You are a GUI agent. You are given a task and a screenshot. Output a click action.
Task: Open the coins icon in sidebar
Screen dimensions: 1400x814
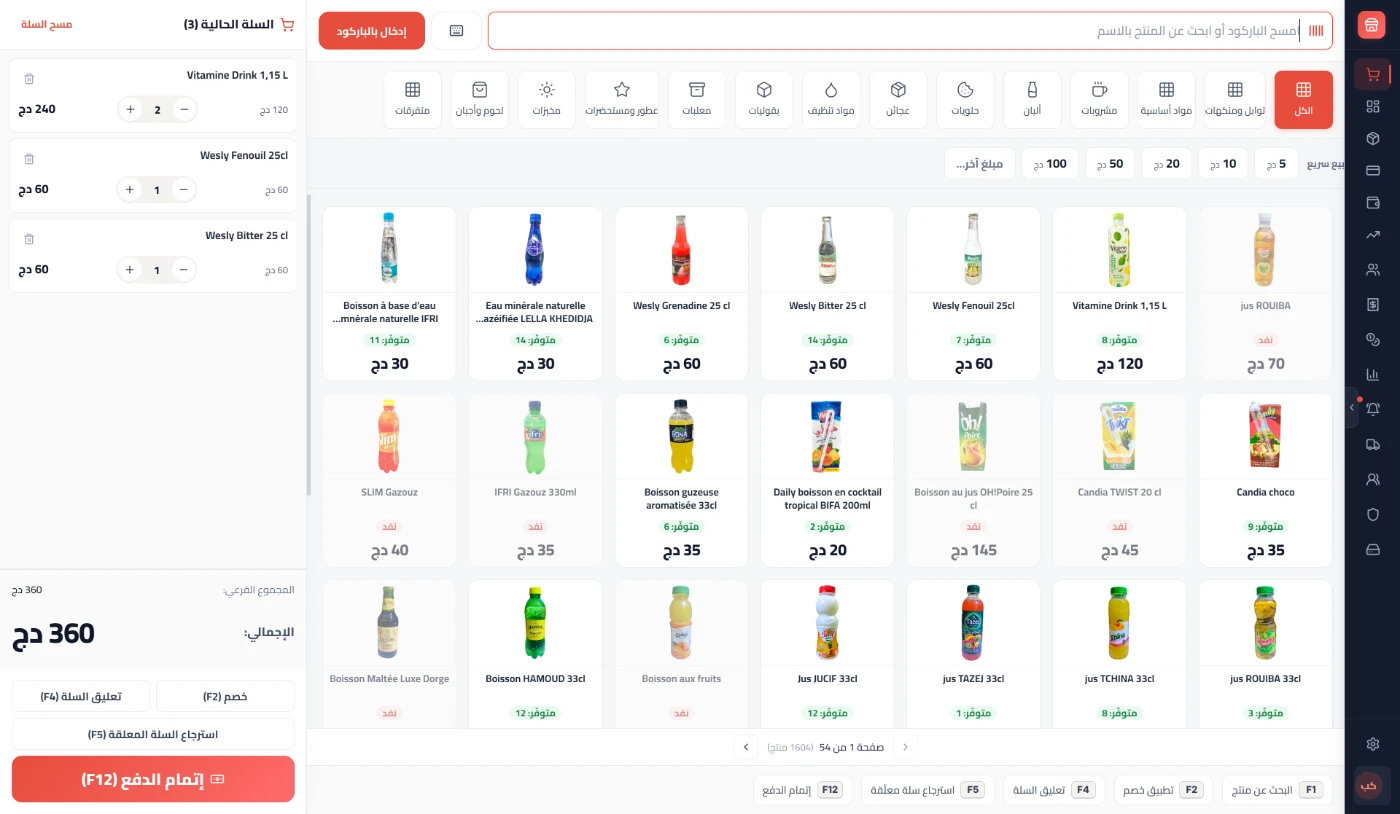pyautogui.click(x=1372, y=340)
